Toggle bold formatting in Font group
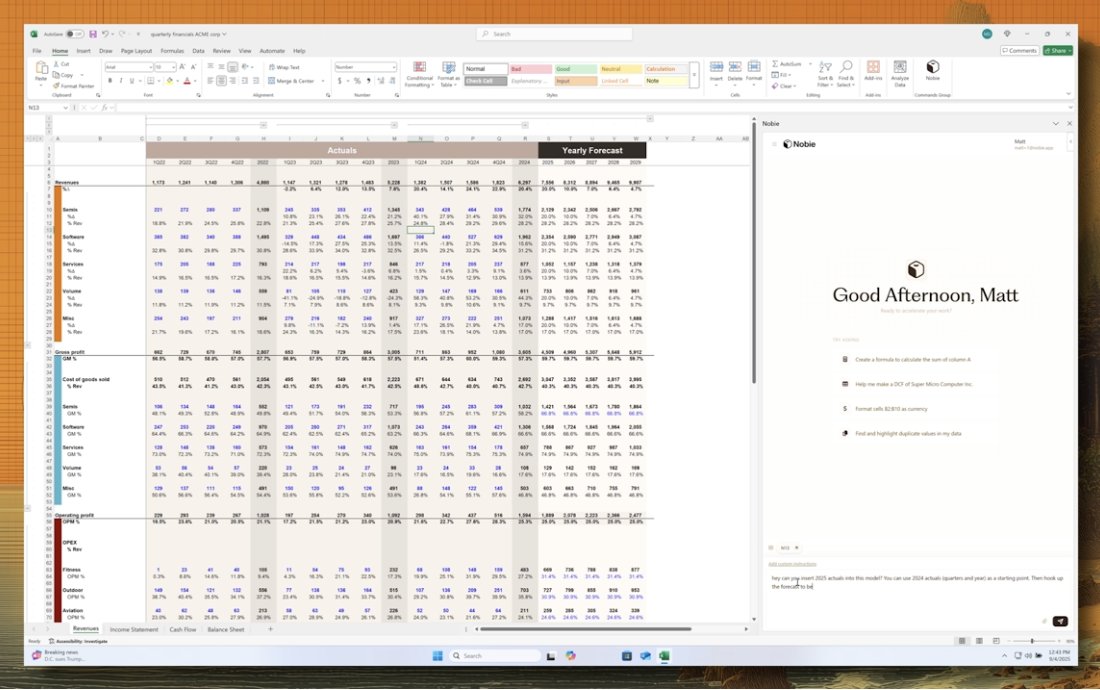1100x690 pixels. (109, 81)
